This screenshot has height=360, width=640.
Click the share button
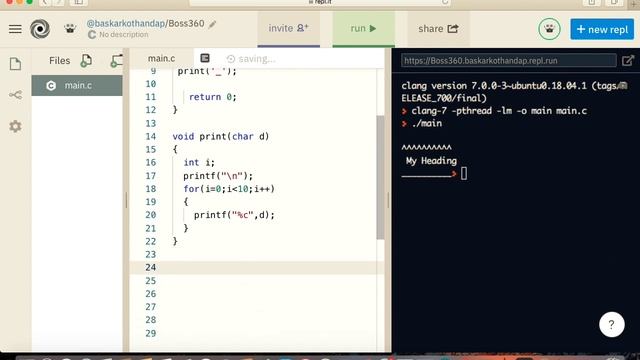438,29
